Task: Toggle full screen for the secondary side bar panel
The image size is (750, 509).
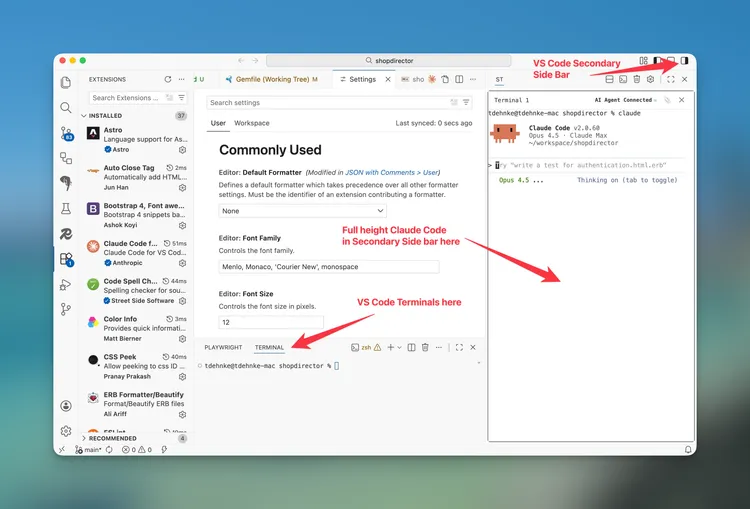Action: [x=670, y=79]
